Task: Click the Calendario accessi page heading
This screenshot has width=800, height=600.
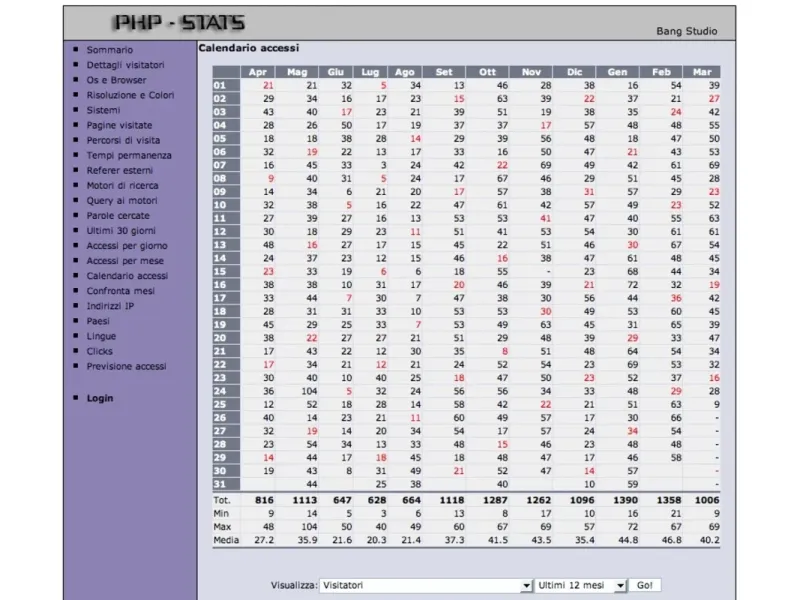Action: pos(248,48)
